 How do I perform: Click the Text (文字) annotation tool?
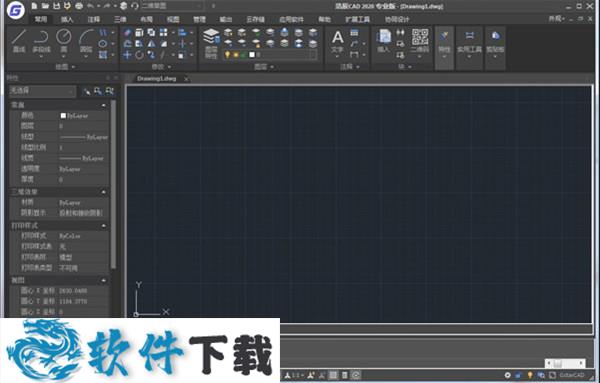337,41
